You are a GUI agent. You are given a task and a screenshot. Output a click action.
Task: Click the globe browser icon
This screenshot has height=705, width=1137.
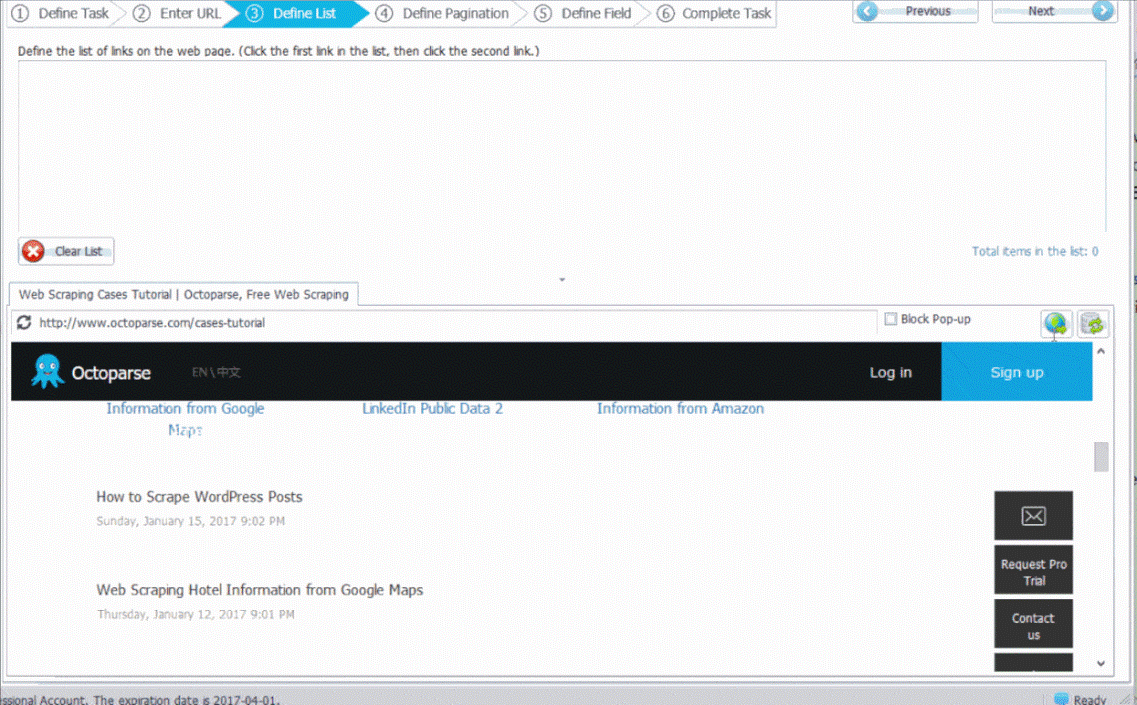click(x=1056, y=323)
